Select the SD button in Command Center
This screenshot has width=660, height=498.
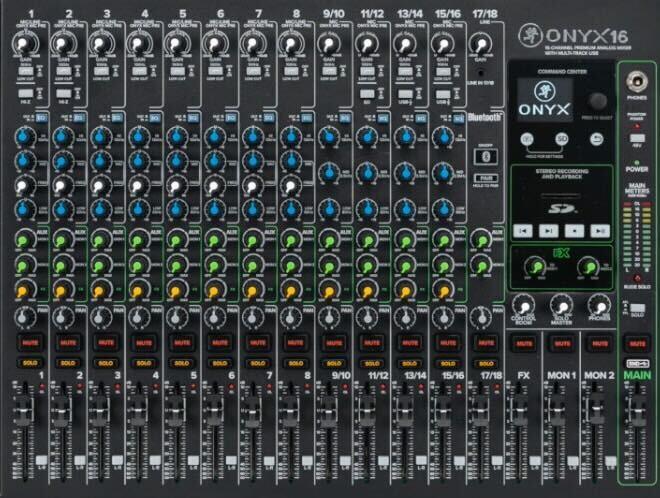(562, 138)
